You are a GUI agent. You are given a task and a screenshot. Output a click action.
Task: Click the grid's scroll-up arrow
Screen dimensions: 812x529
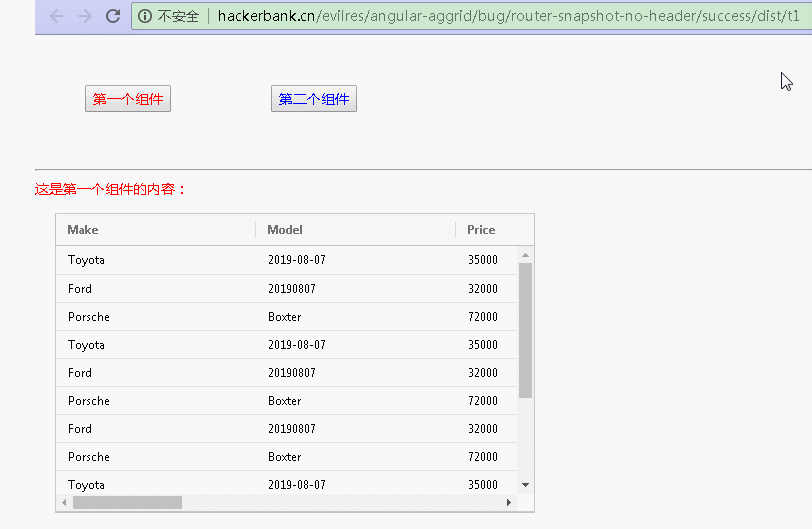526,255
